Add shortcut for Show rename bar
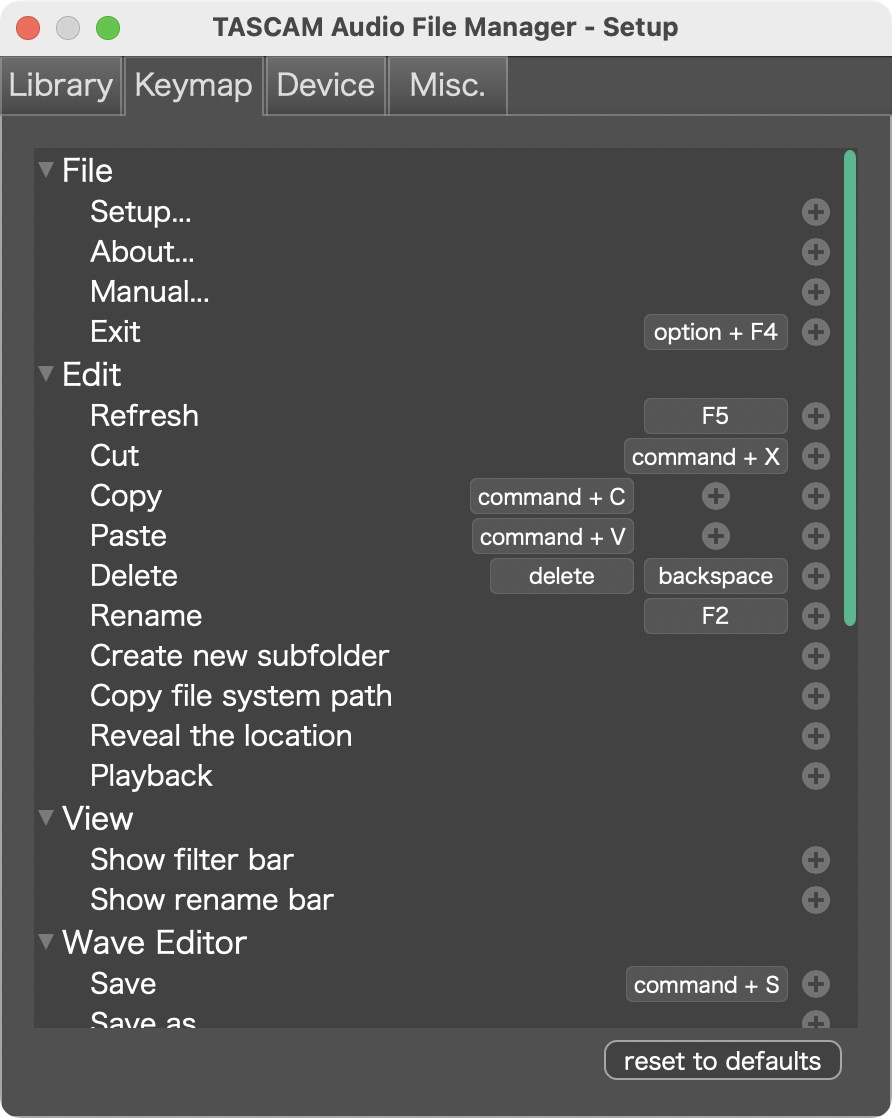This screenshot has height=1118, width=892. click(x=816, y=900)
